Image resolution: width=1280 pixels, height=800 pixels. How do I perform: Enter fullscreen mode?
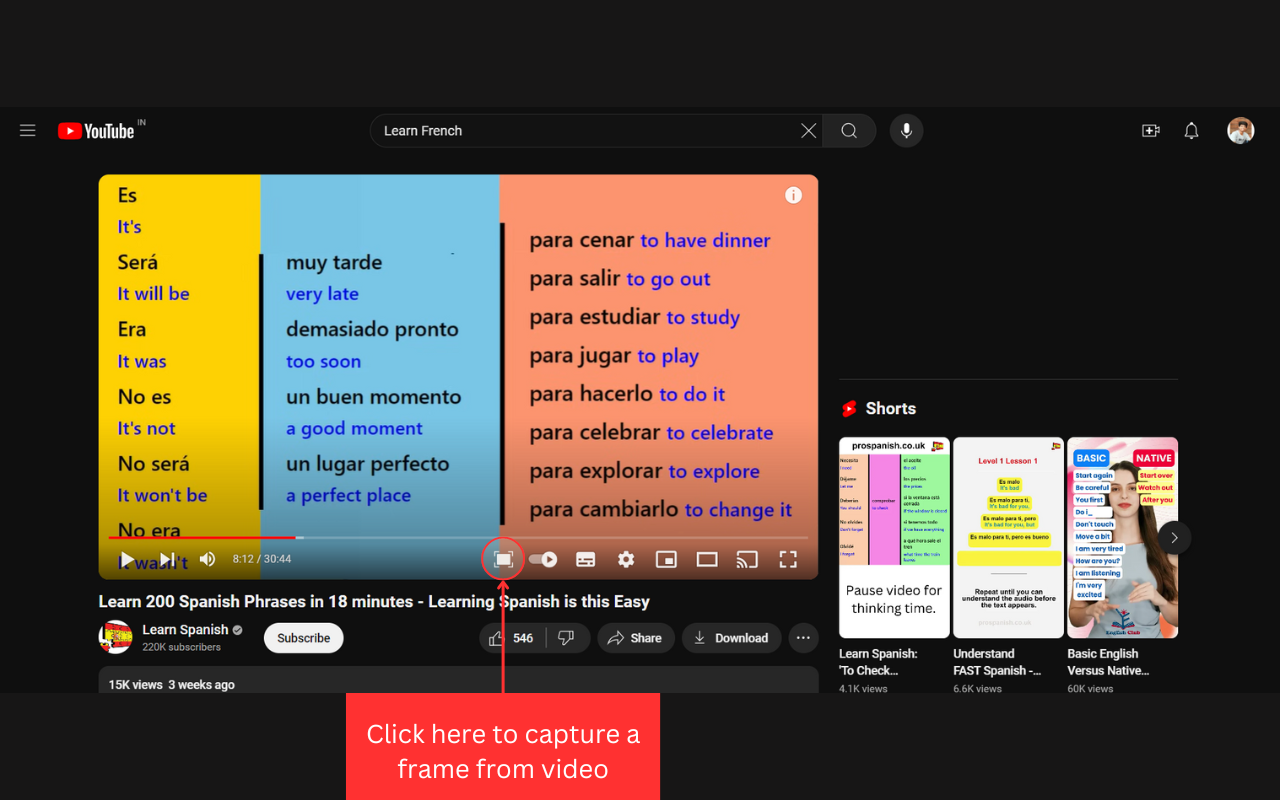coord(787,558)
